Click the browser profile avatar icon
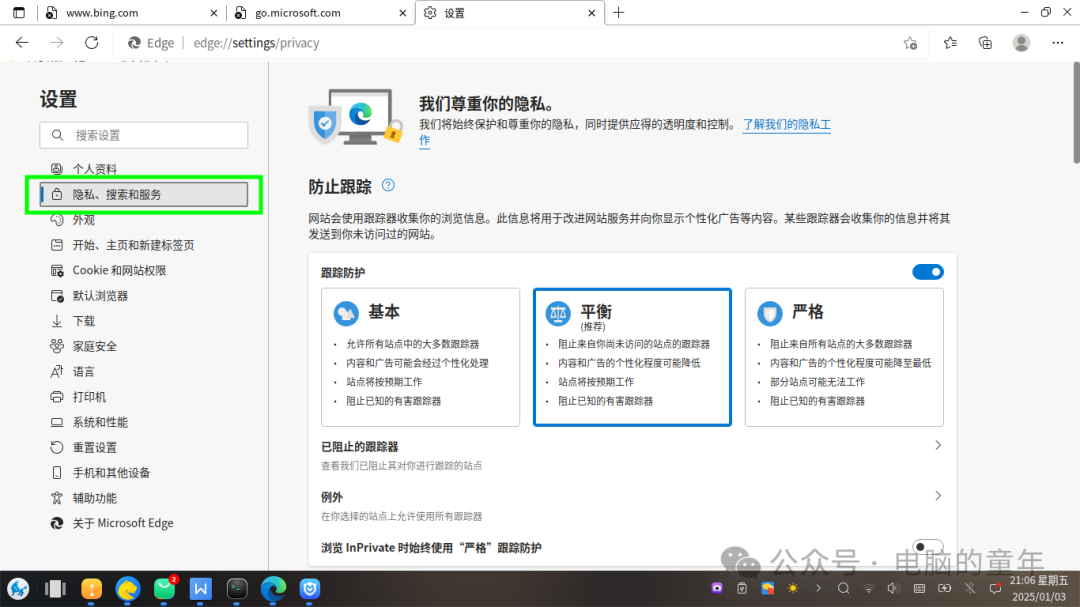This screenshot has height=607, width=1080. pos(1020,43)
